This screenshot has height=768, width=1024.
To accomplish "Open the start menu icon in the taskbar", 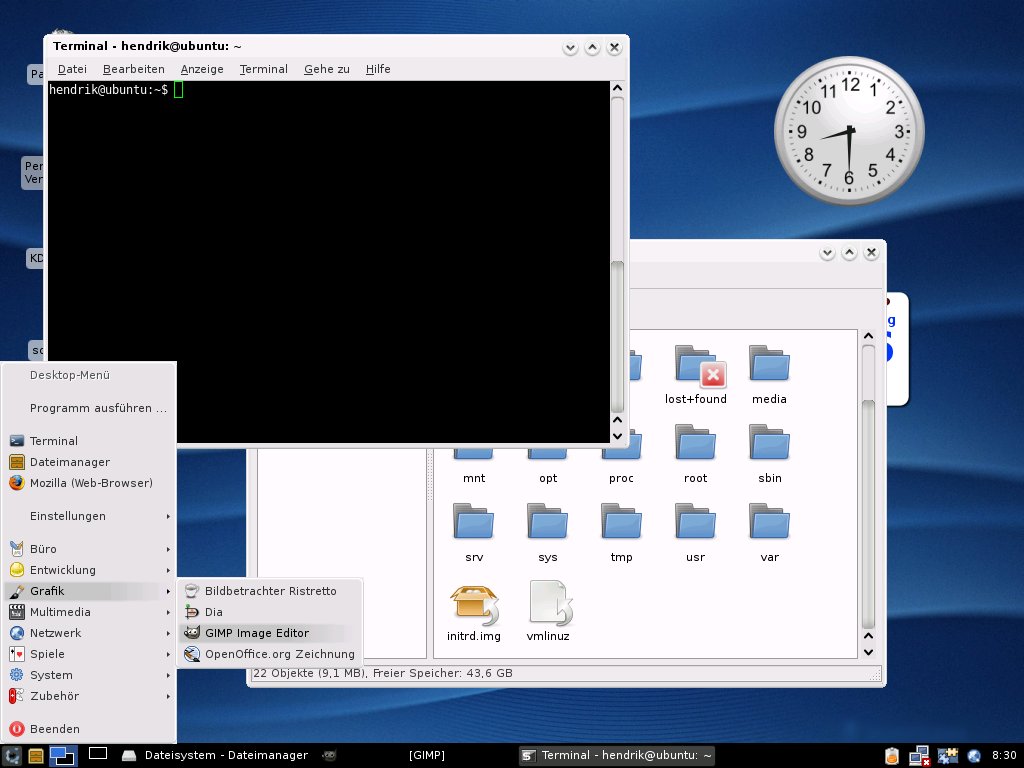I will tap(12, 756).
